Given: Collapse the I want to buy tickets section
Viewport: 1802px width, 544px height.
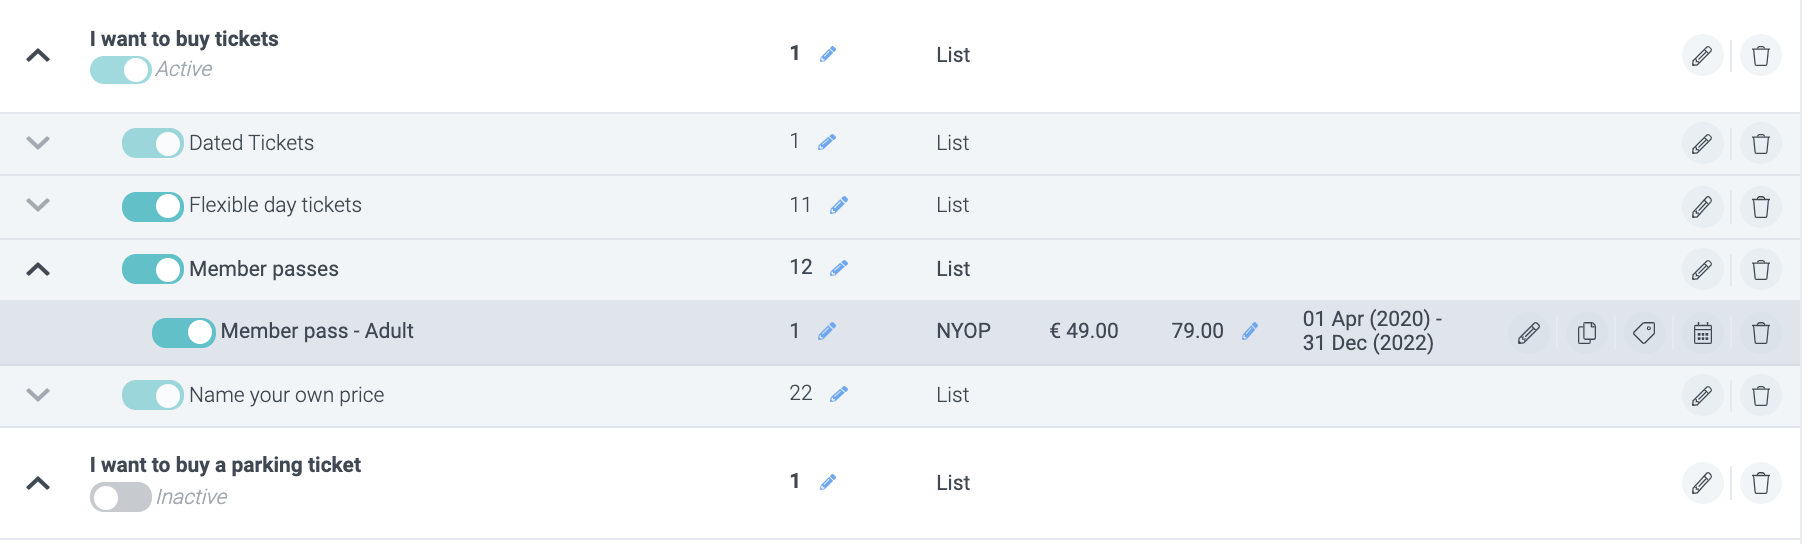Looking at the screenshot, I should 38,56.
